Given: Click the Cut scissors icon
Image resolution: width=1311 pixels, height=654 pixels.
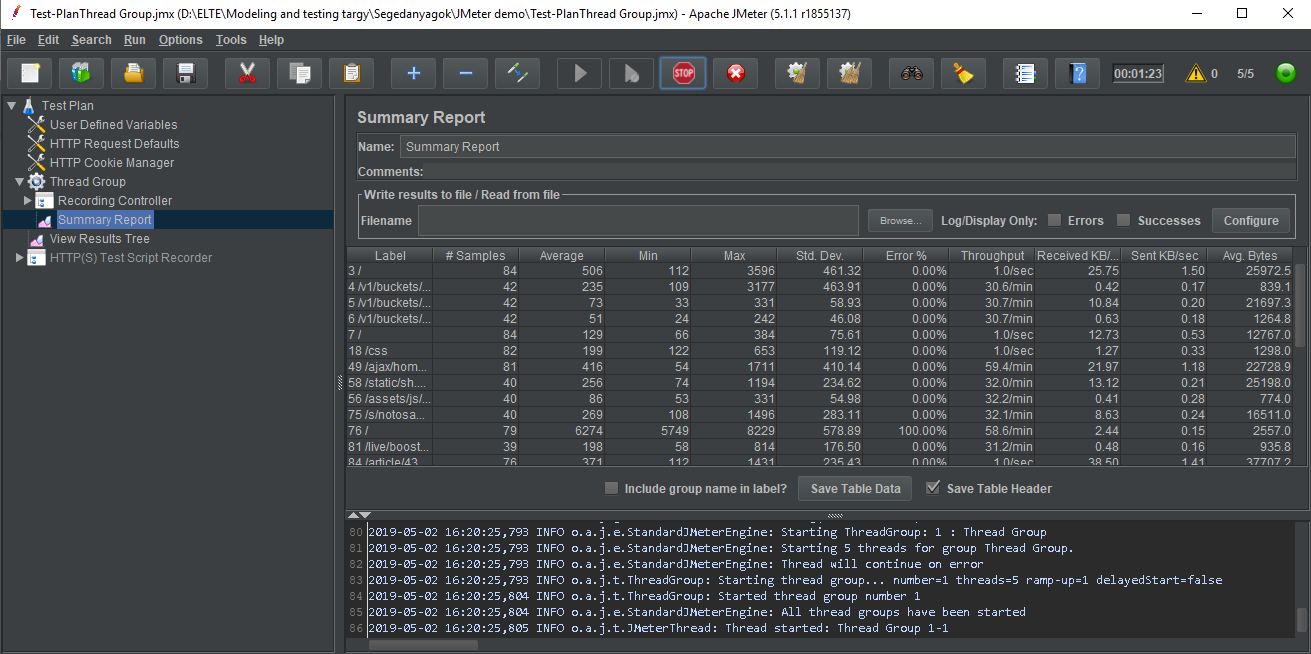Looking at the screenshot, I should click(247, 73).
